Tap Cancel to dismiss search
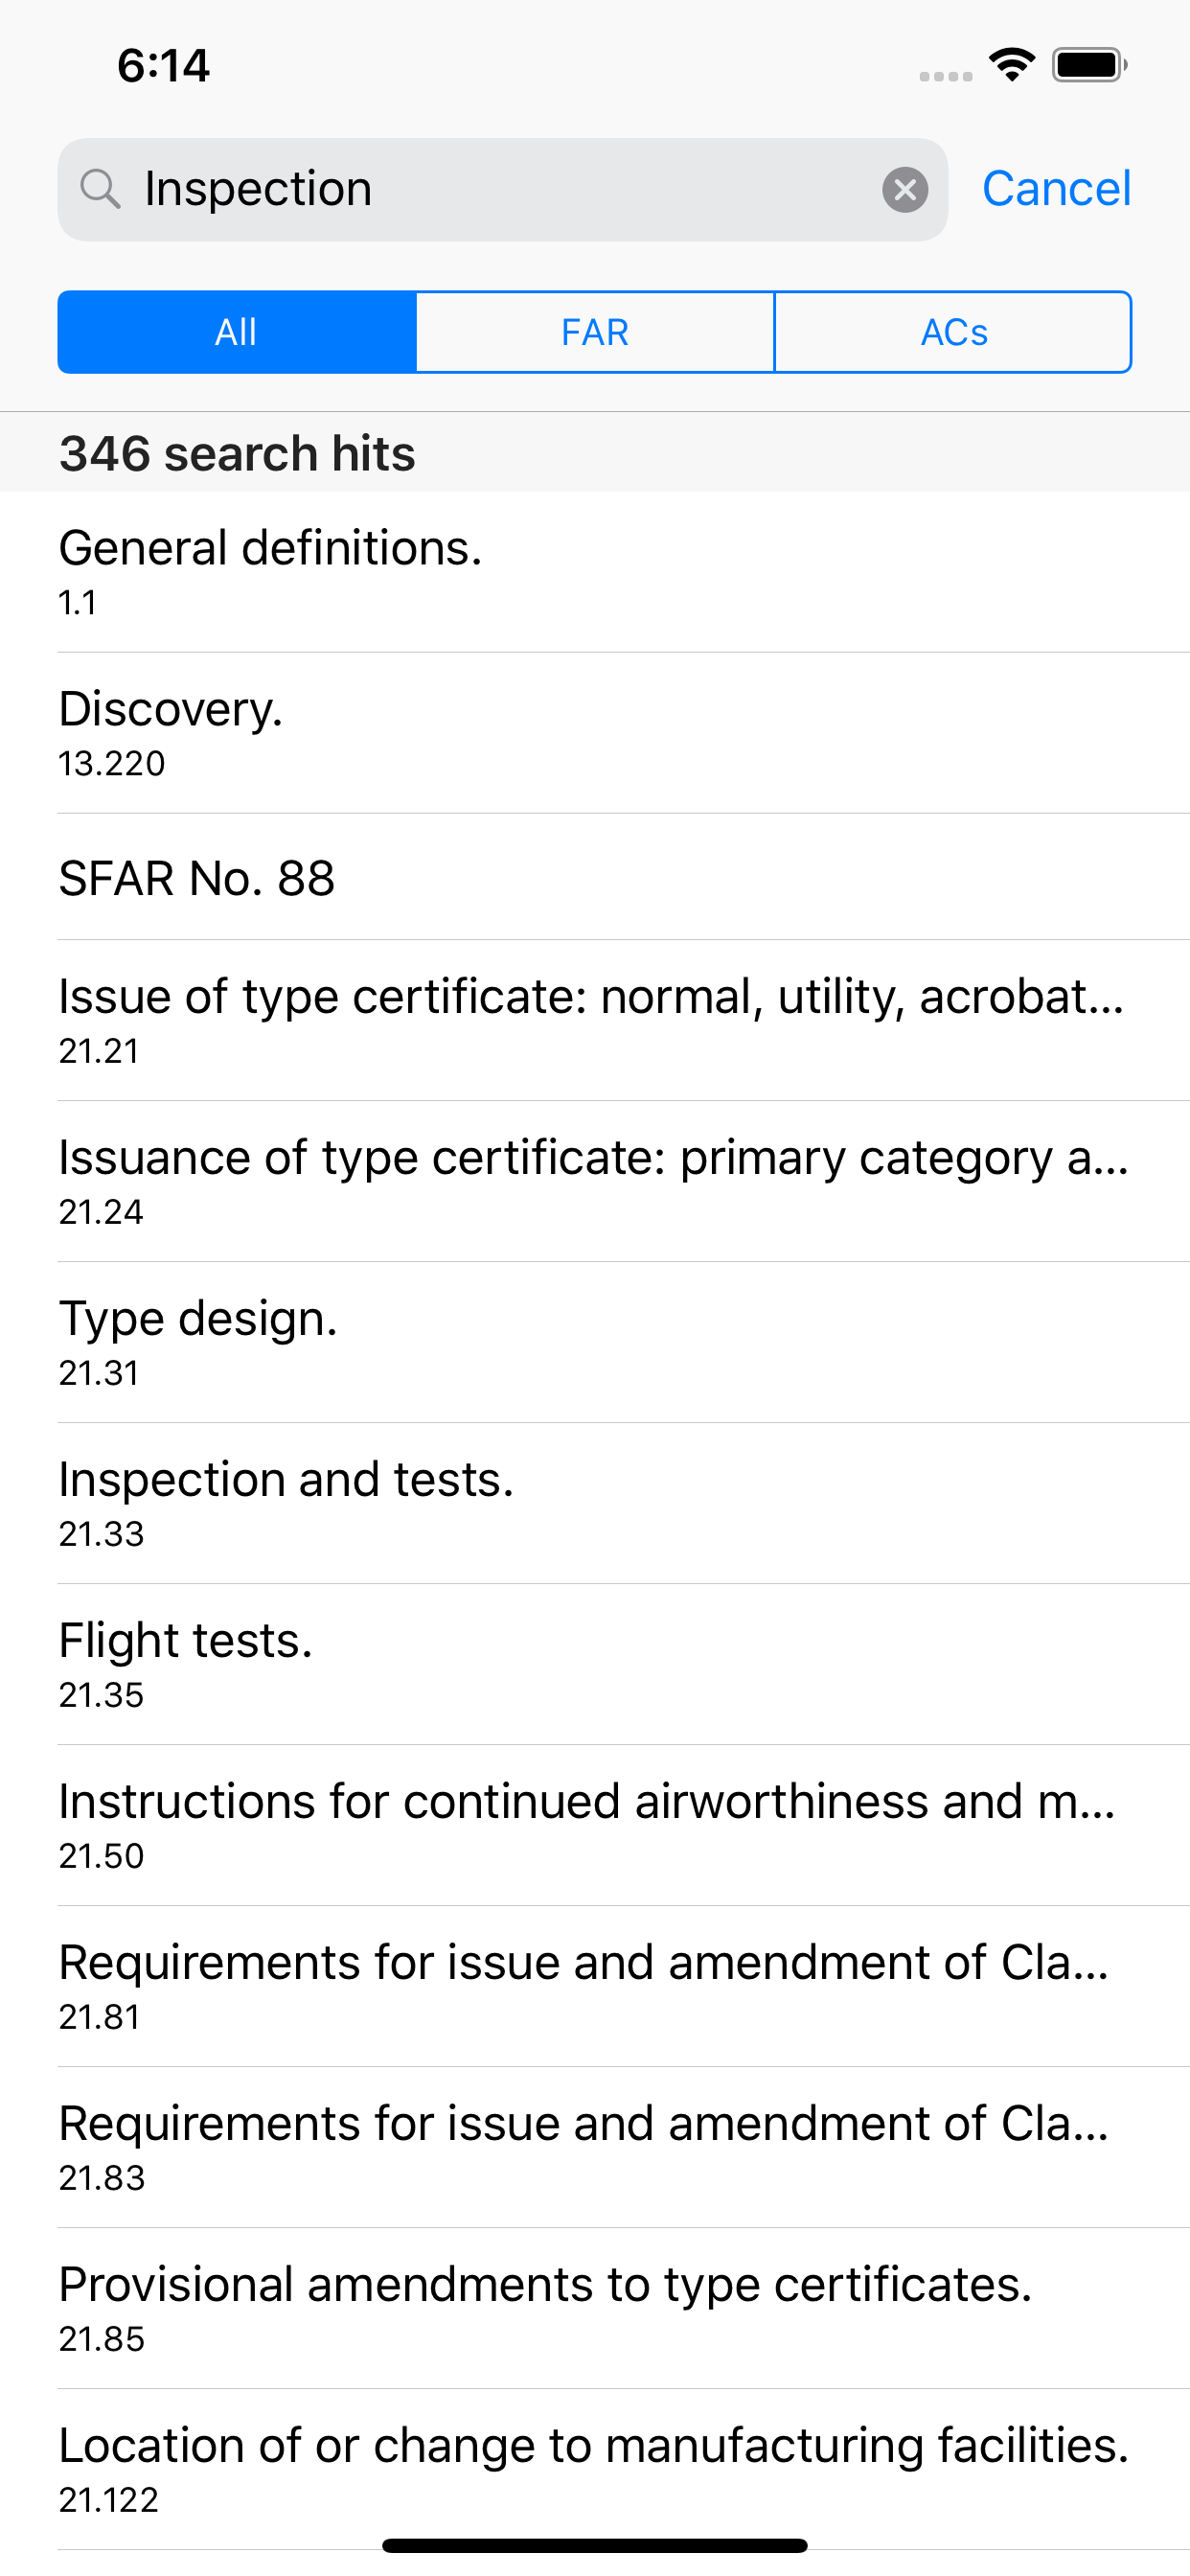The height and width of the screenshot is (2576, 1190). click(x=1056, y=188)
